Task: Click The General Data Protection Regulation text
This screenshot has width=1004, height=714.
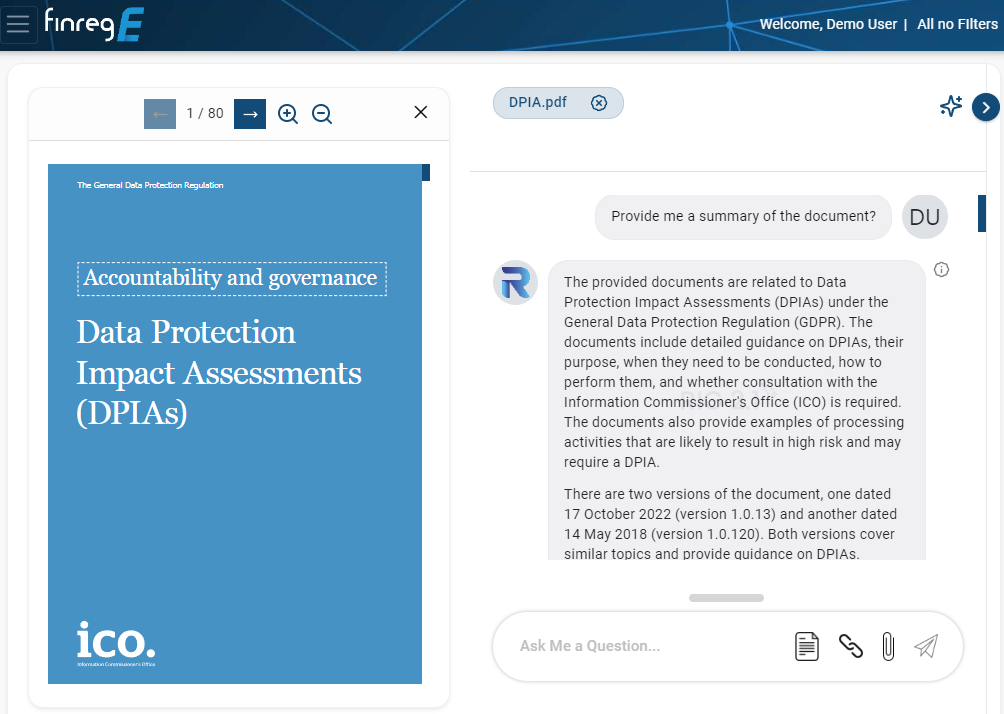Action: click(150, 185)
